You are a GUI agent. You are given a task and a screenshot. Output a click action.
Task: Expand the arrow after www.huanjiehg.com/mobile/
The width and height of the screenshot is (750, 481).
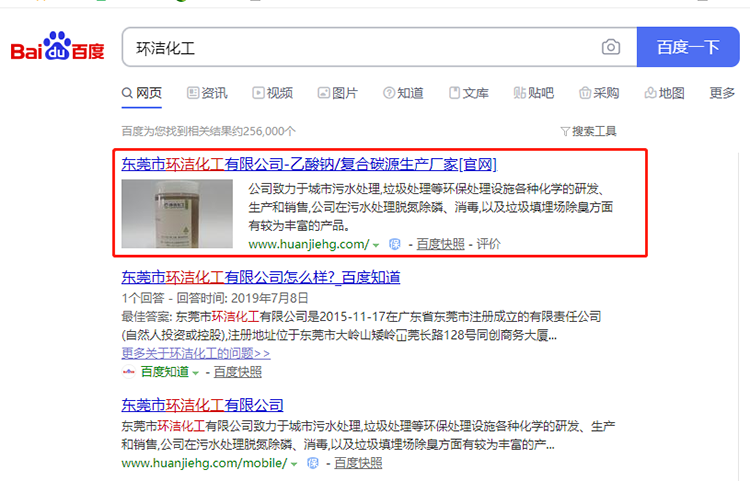click(x=295, y=464)
